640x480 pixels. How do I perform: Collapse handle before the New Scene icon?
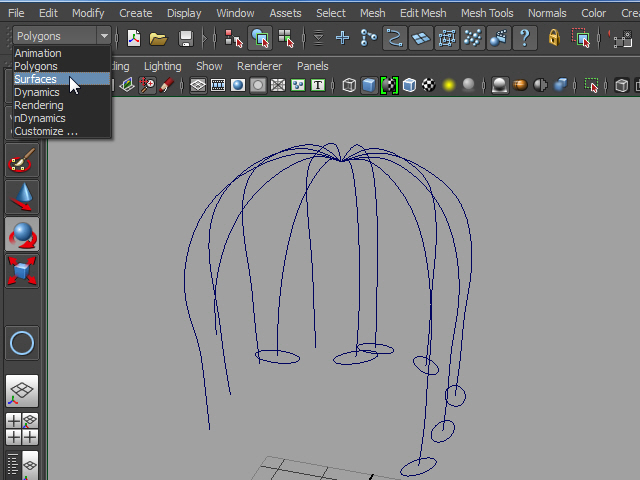tap(117, 39)
